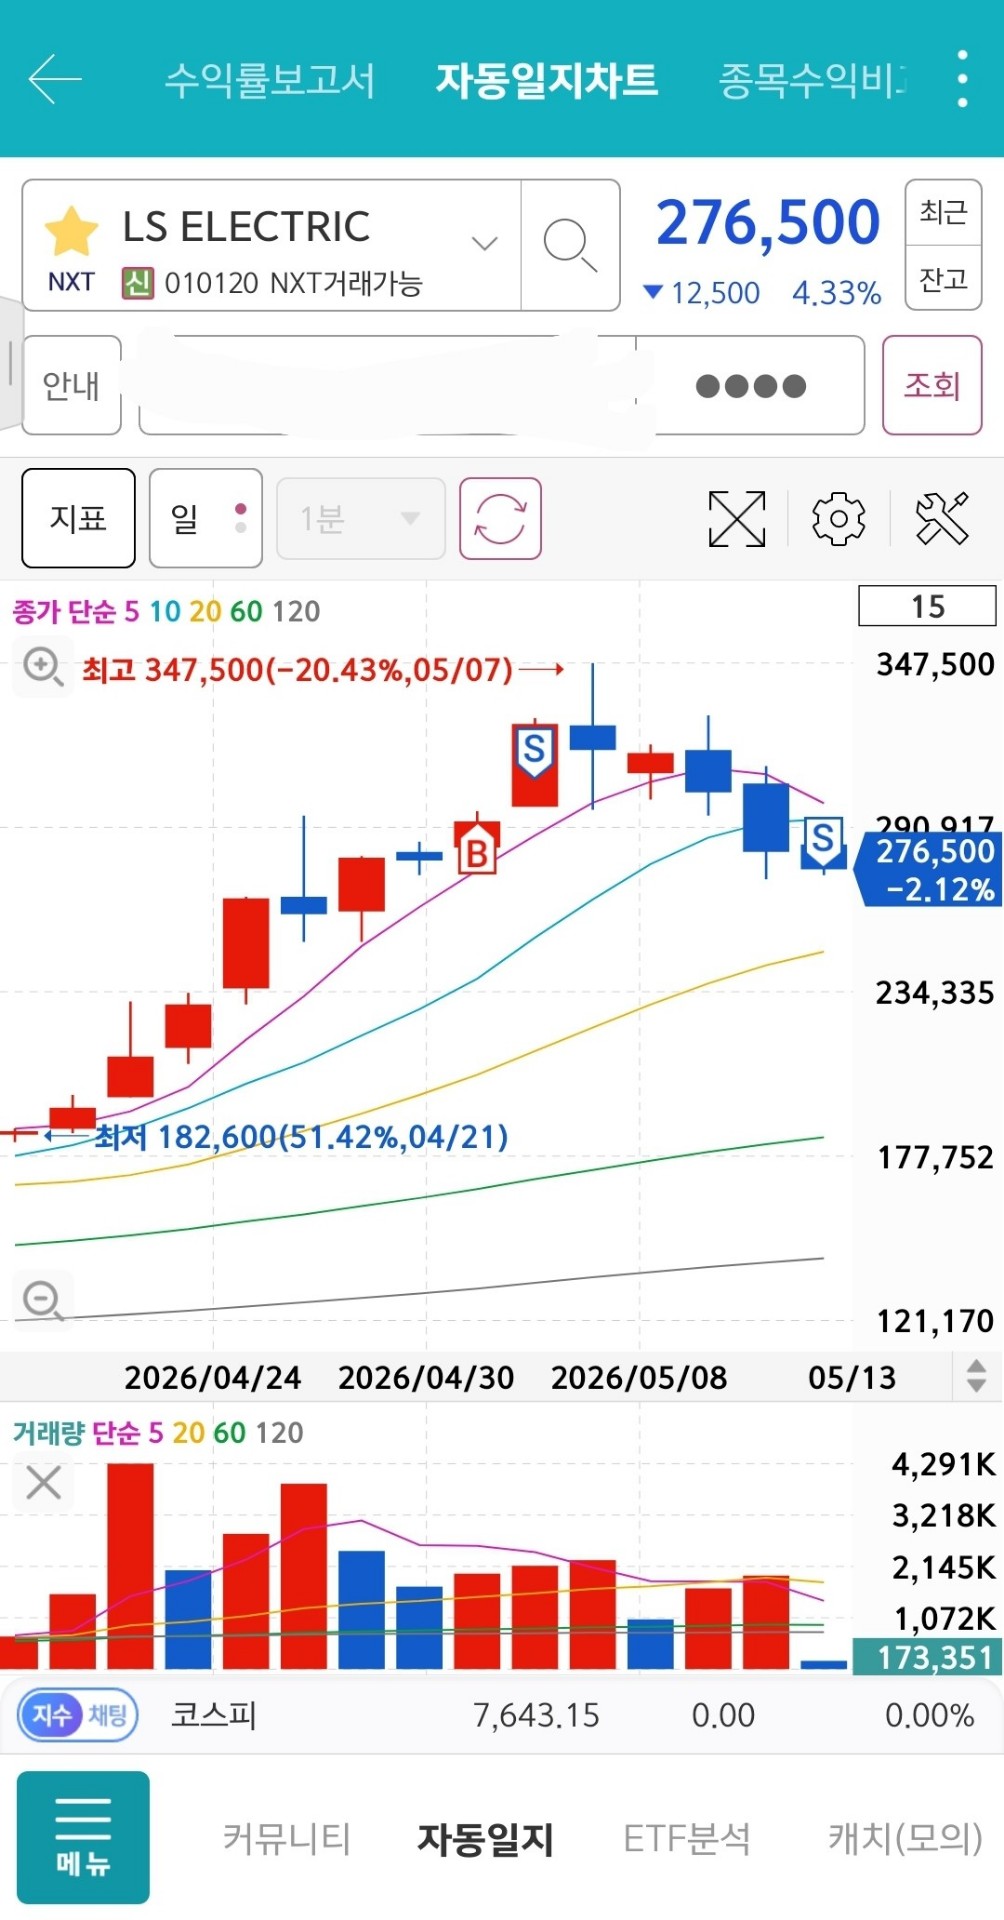Zoom out the chart with minus magnifier
This screenshot has width=1004, height=1920.
point(43,1301)
